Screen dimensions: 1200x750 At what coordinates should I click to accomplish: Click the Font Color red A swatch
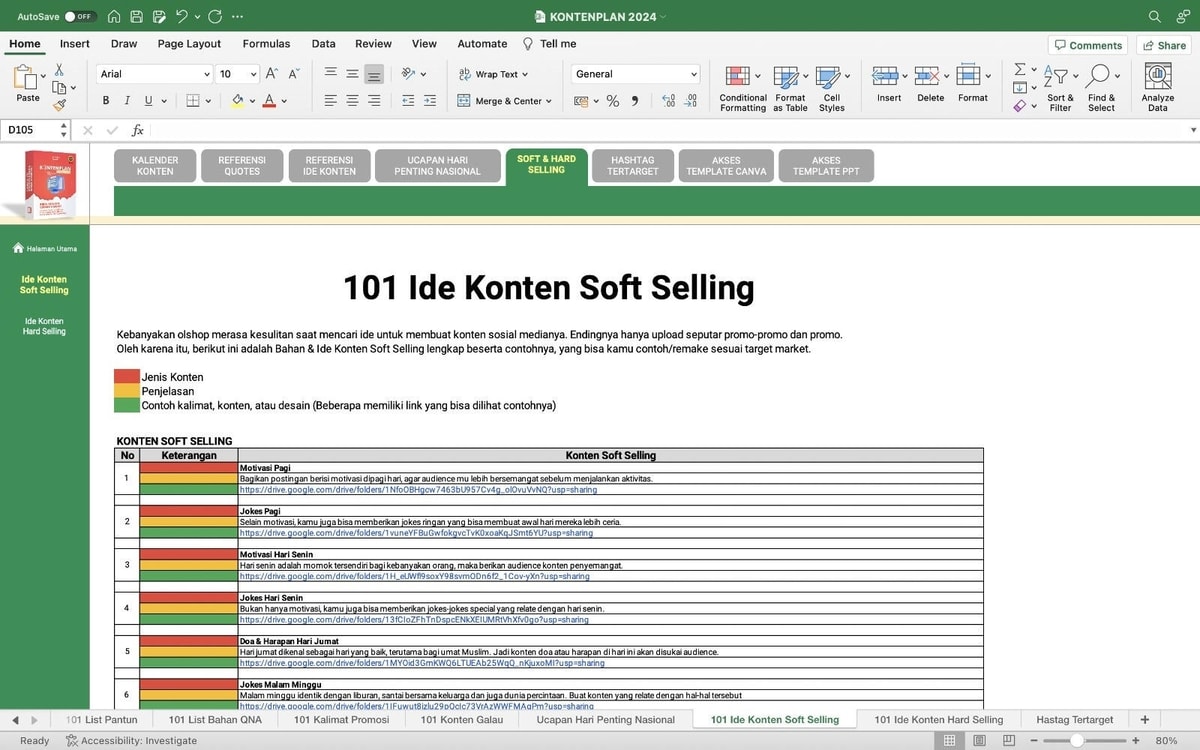(268, 101)
